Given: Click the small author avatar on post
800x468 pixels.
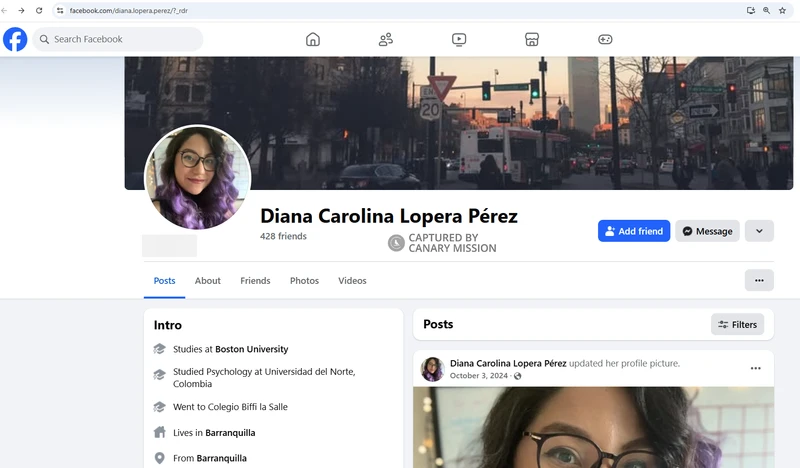Looking at the screenshot, I should tap(432, 369).
